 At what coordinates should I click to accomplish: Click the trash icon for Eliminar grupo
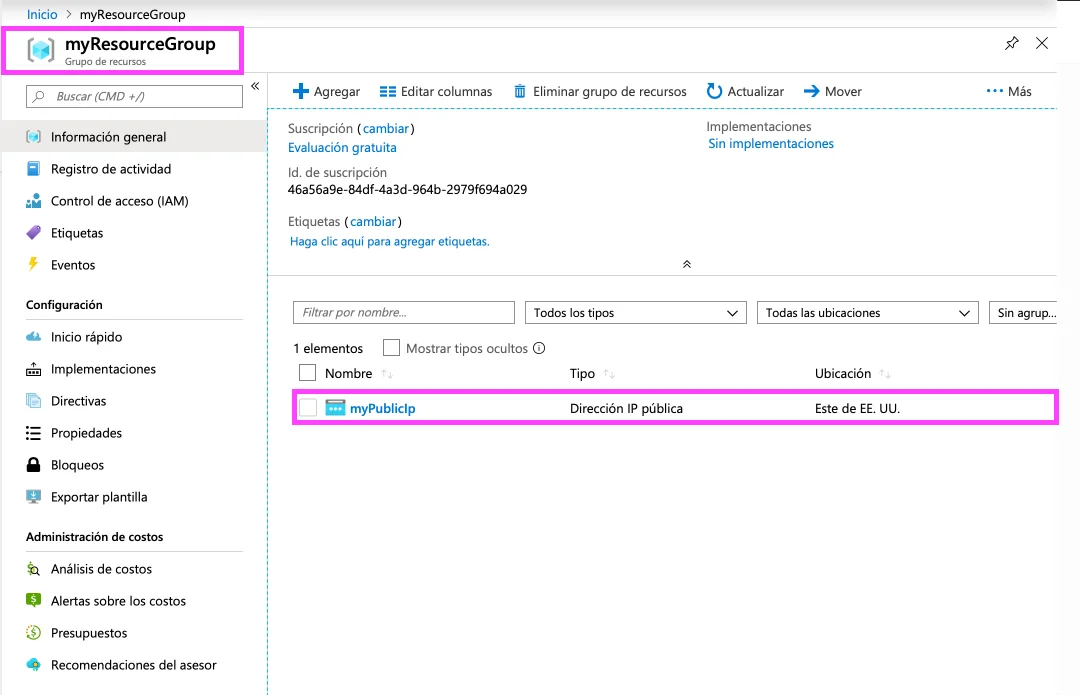(x=520, y=92)
